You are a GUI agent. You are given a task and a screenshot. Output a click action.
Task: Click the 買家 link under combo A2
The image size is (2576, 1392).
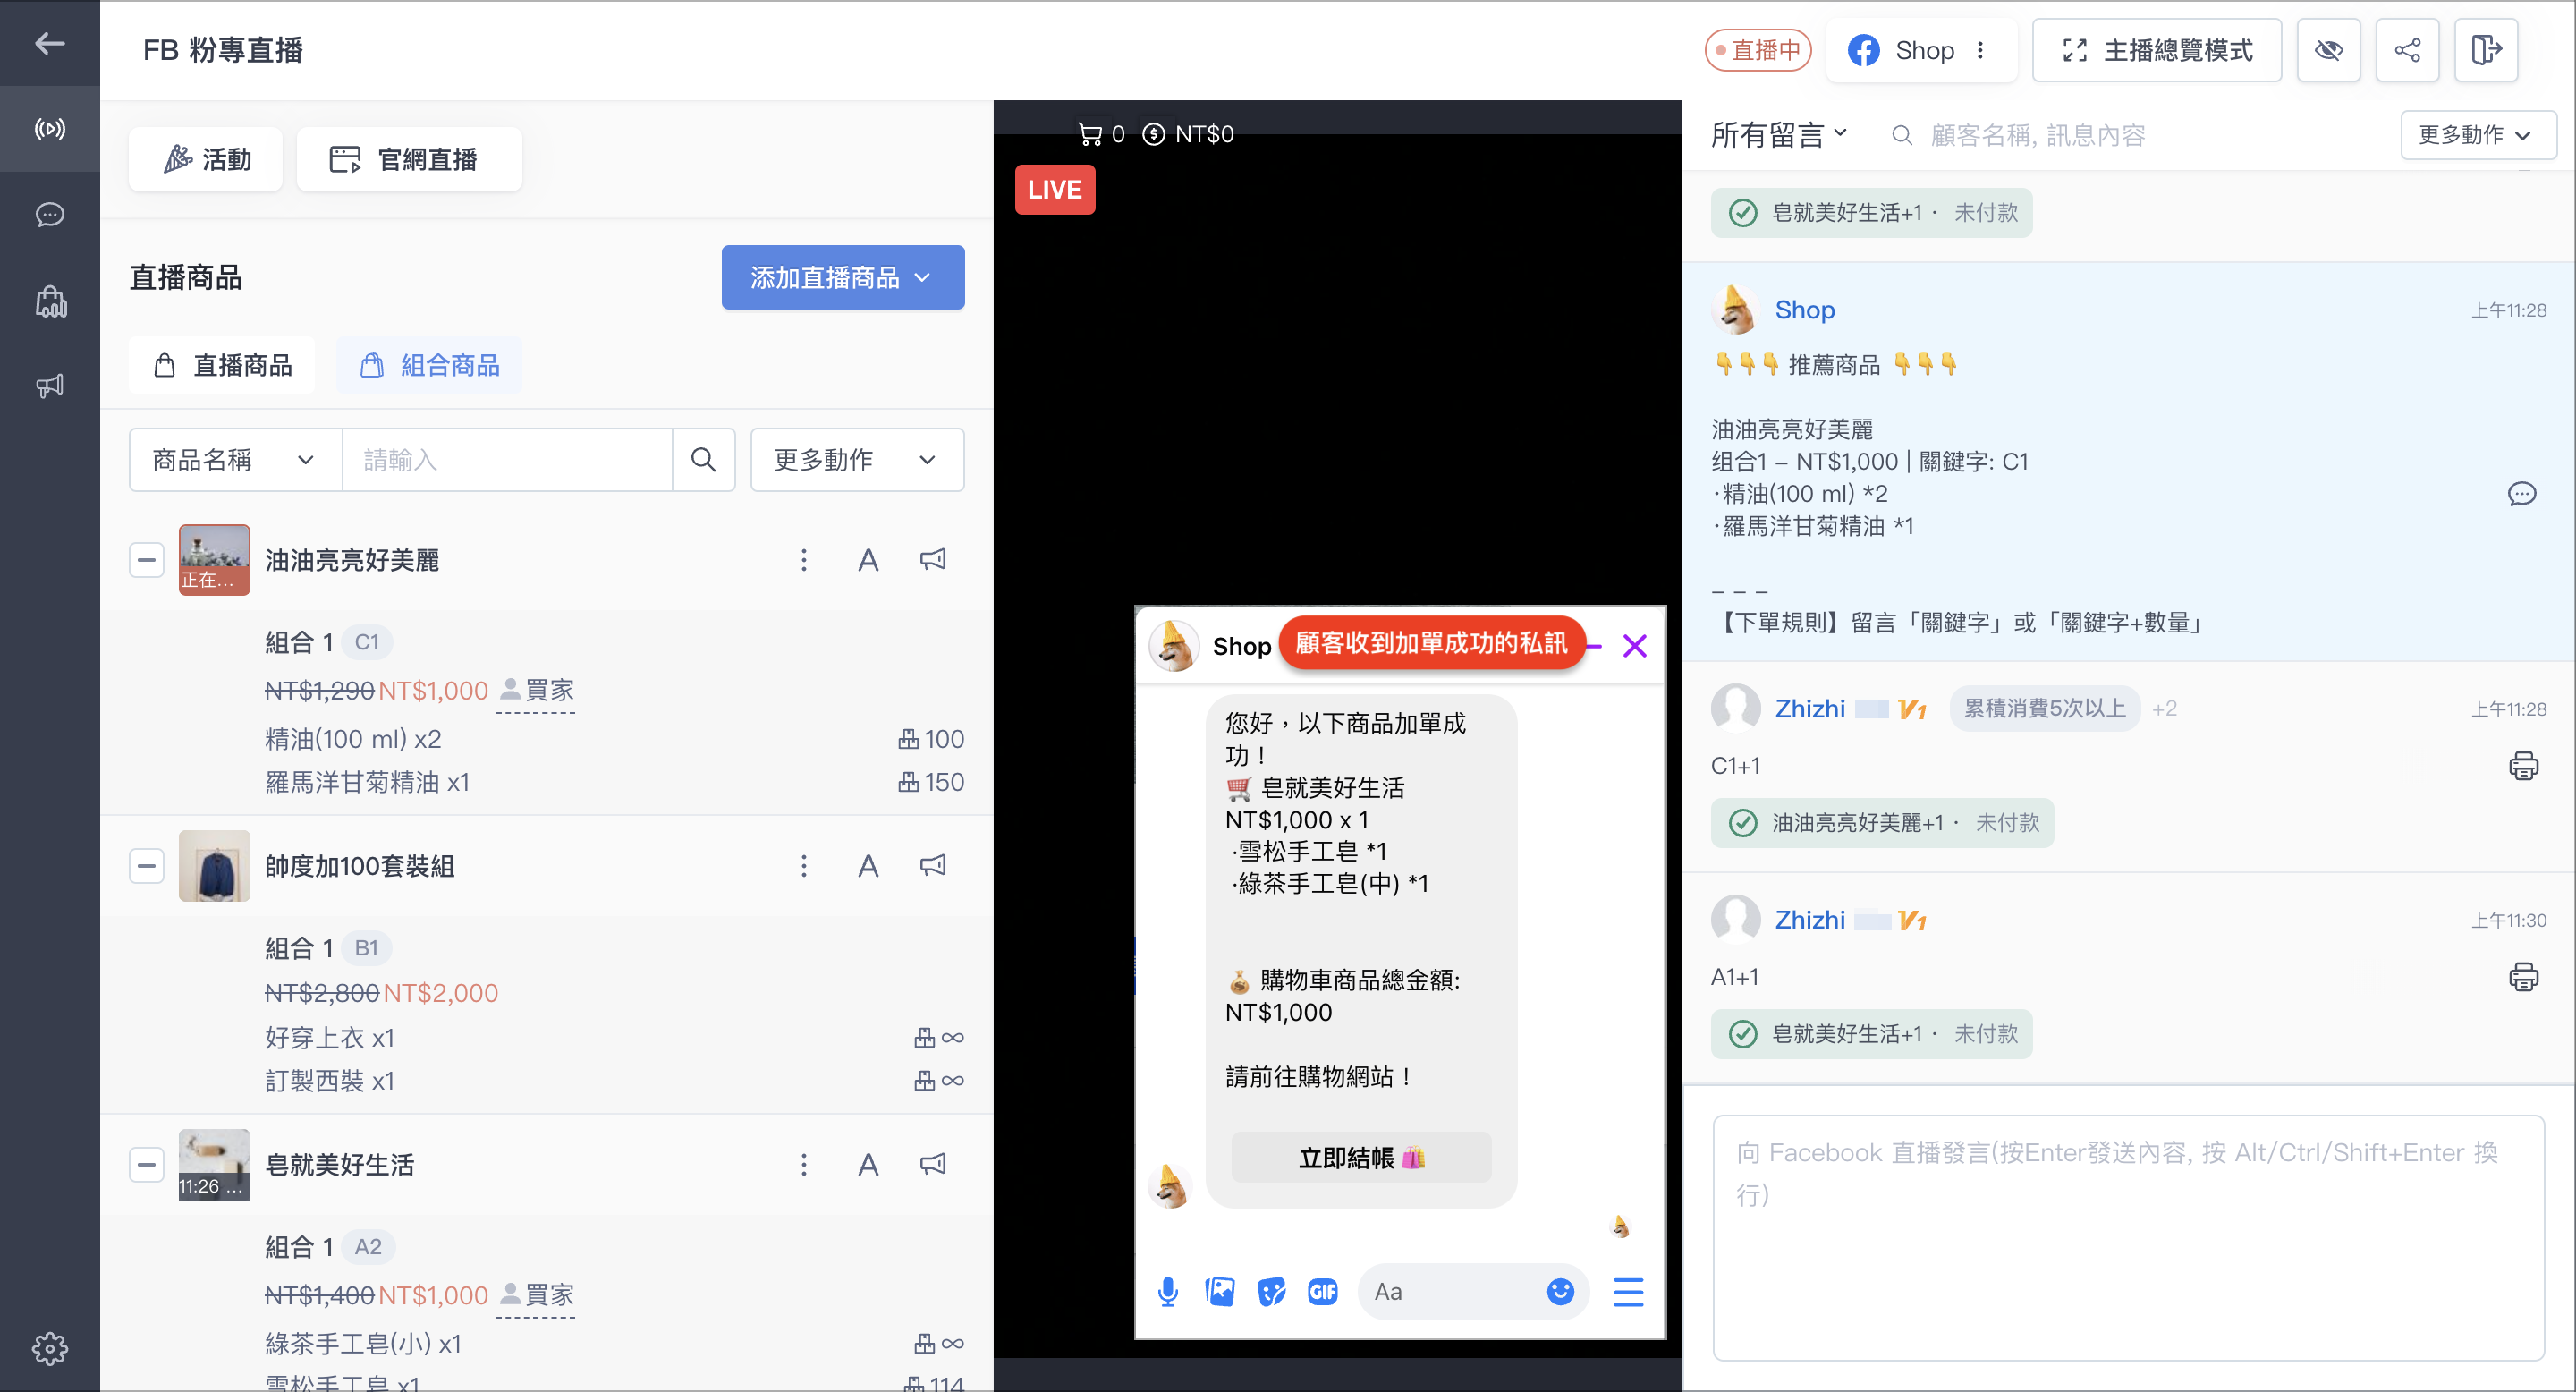pos(536,1295)
